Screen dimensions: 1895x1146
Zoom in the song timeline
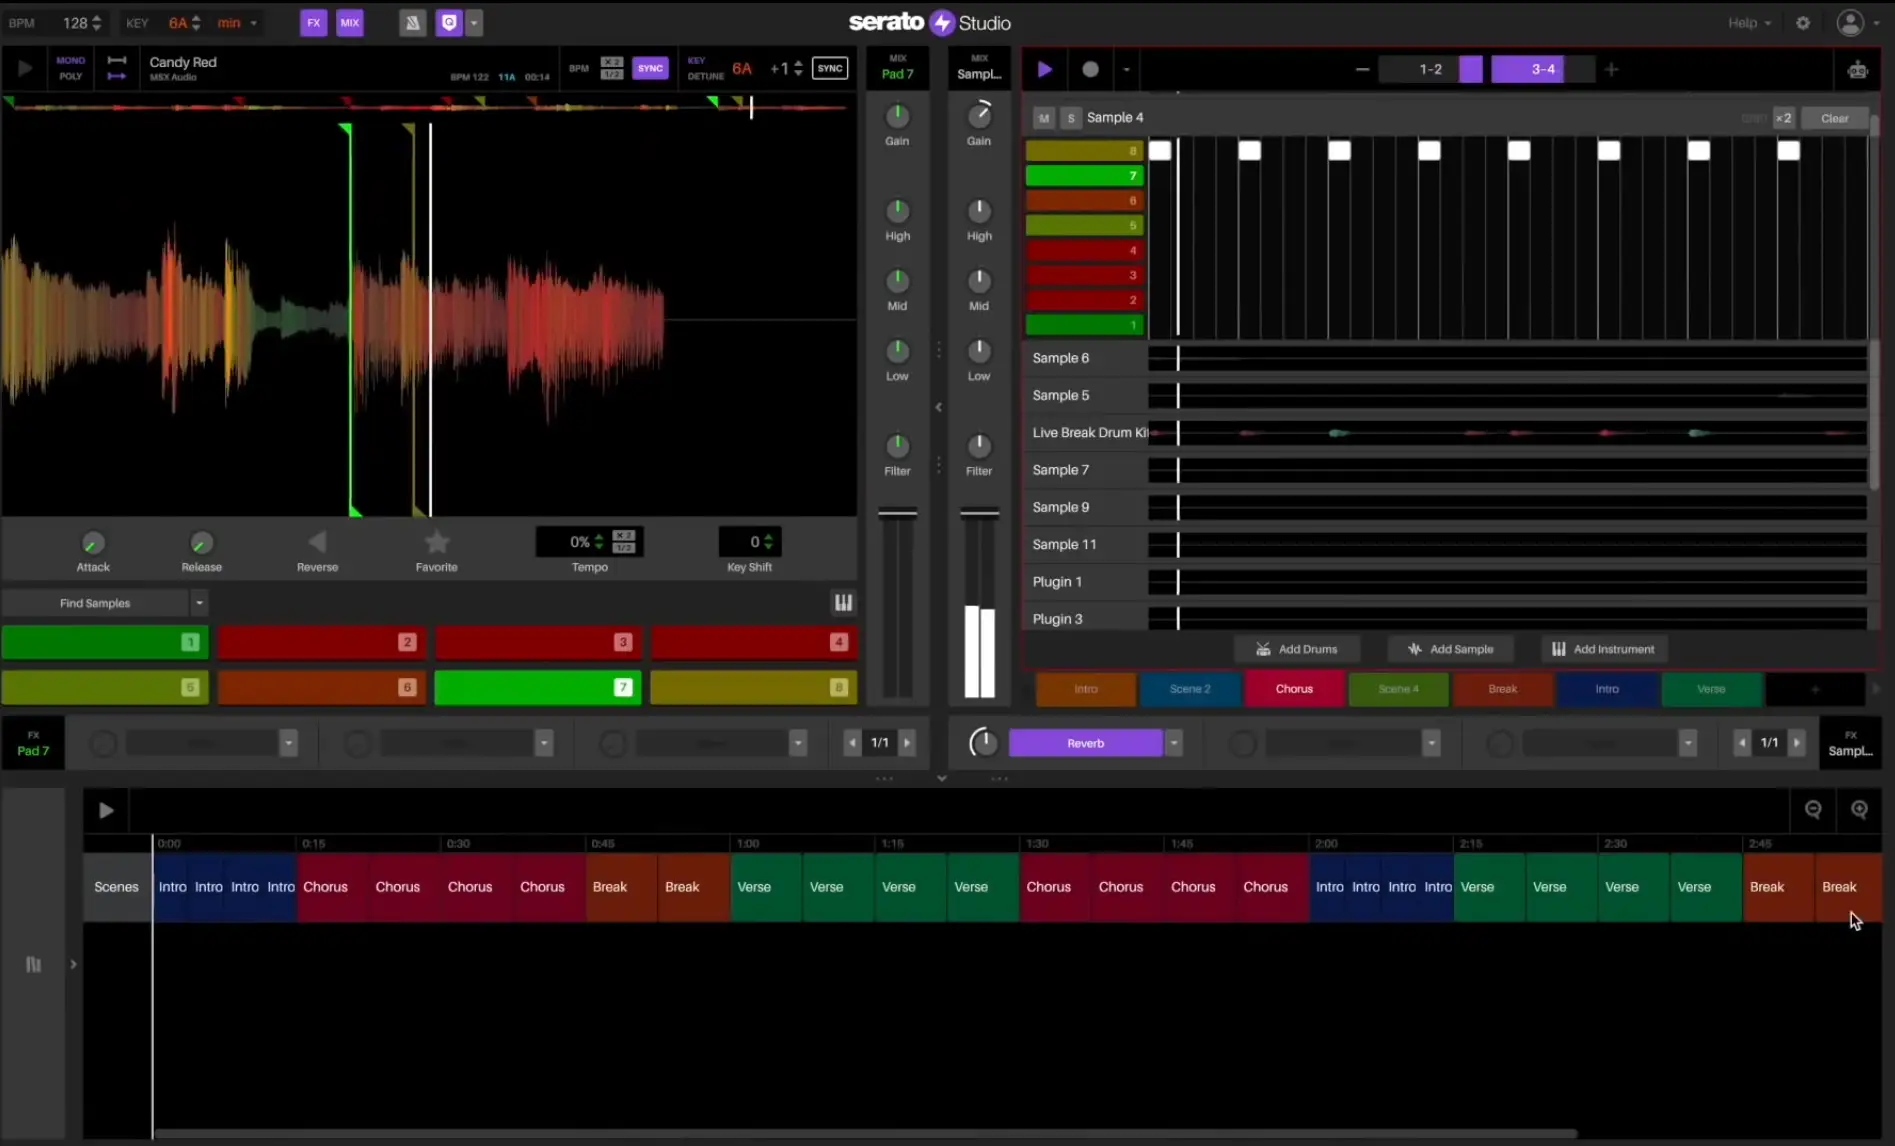pyautogui.click(x=1859, y=810)
